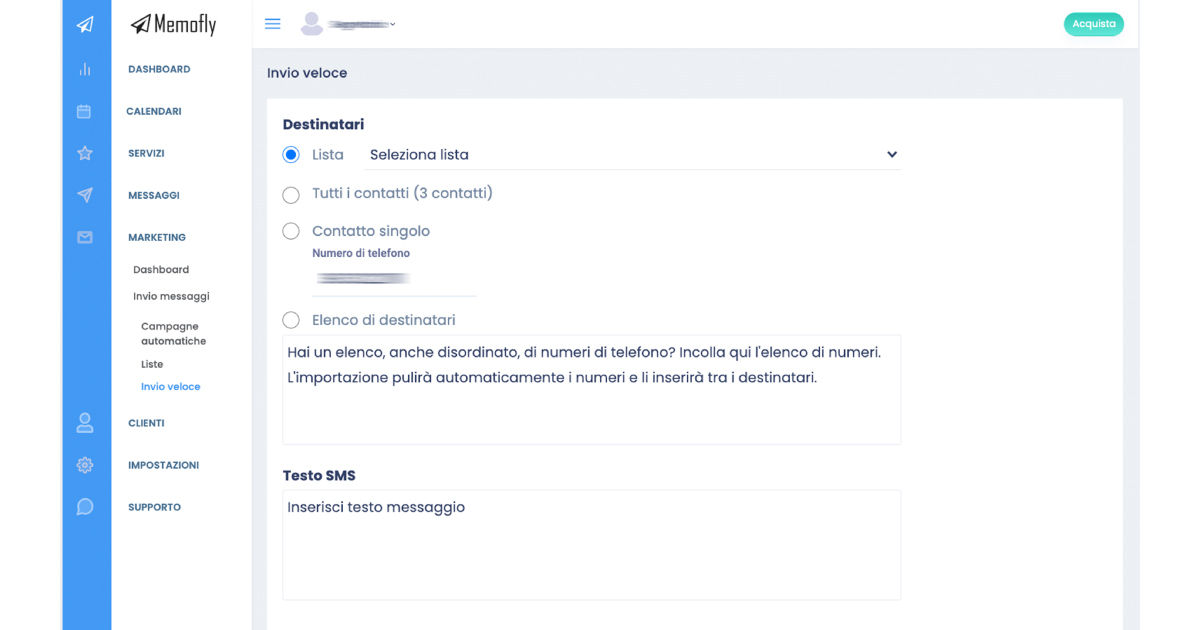The width and height of the screenshot is (1200, 630).
Task: Open the chat bubble support icon
Action: point(85,507)
